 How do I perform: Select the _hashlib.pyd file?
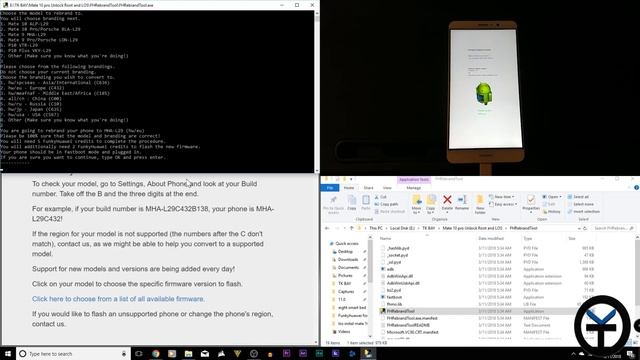[398, 248]
